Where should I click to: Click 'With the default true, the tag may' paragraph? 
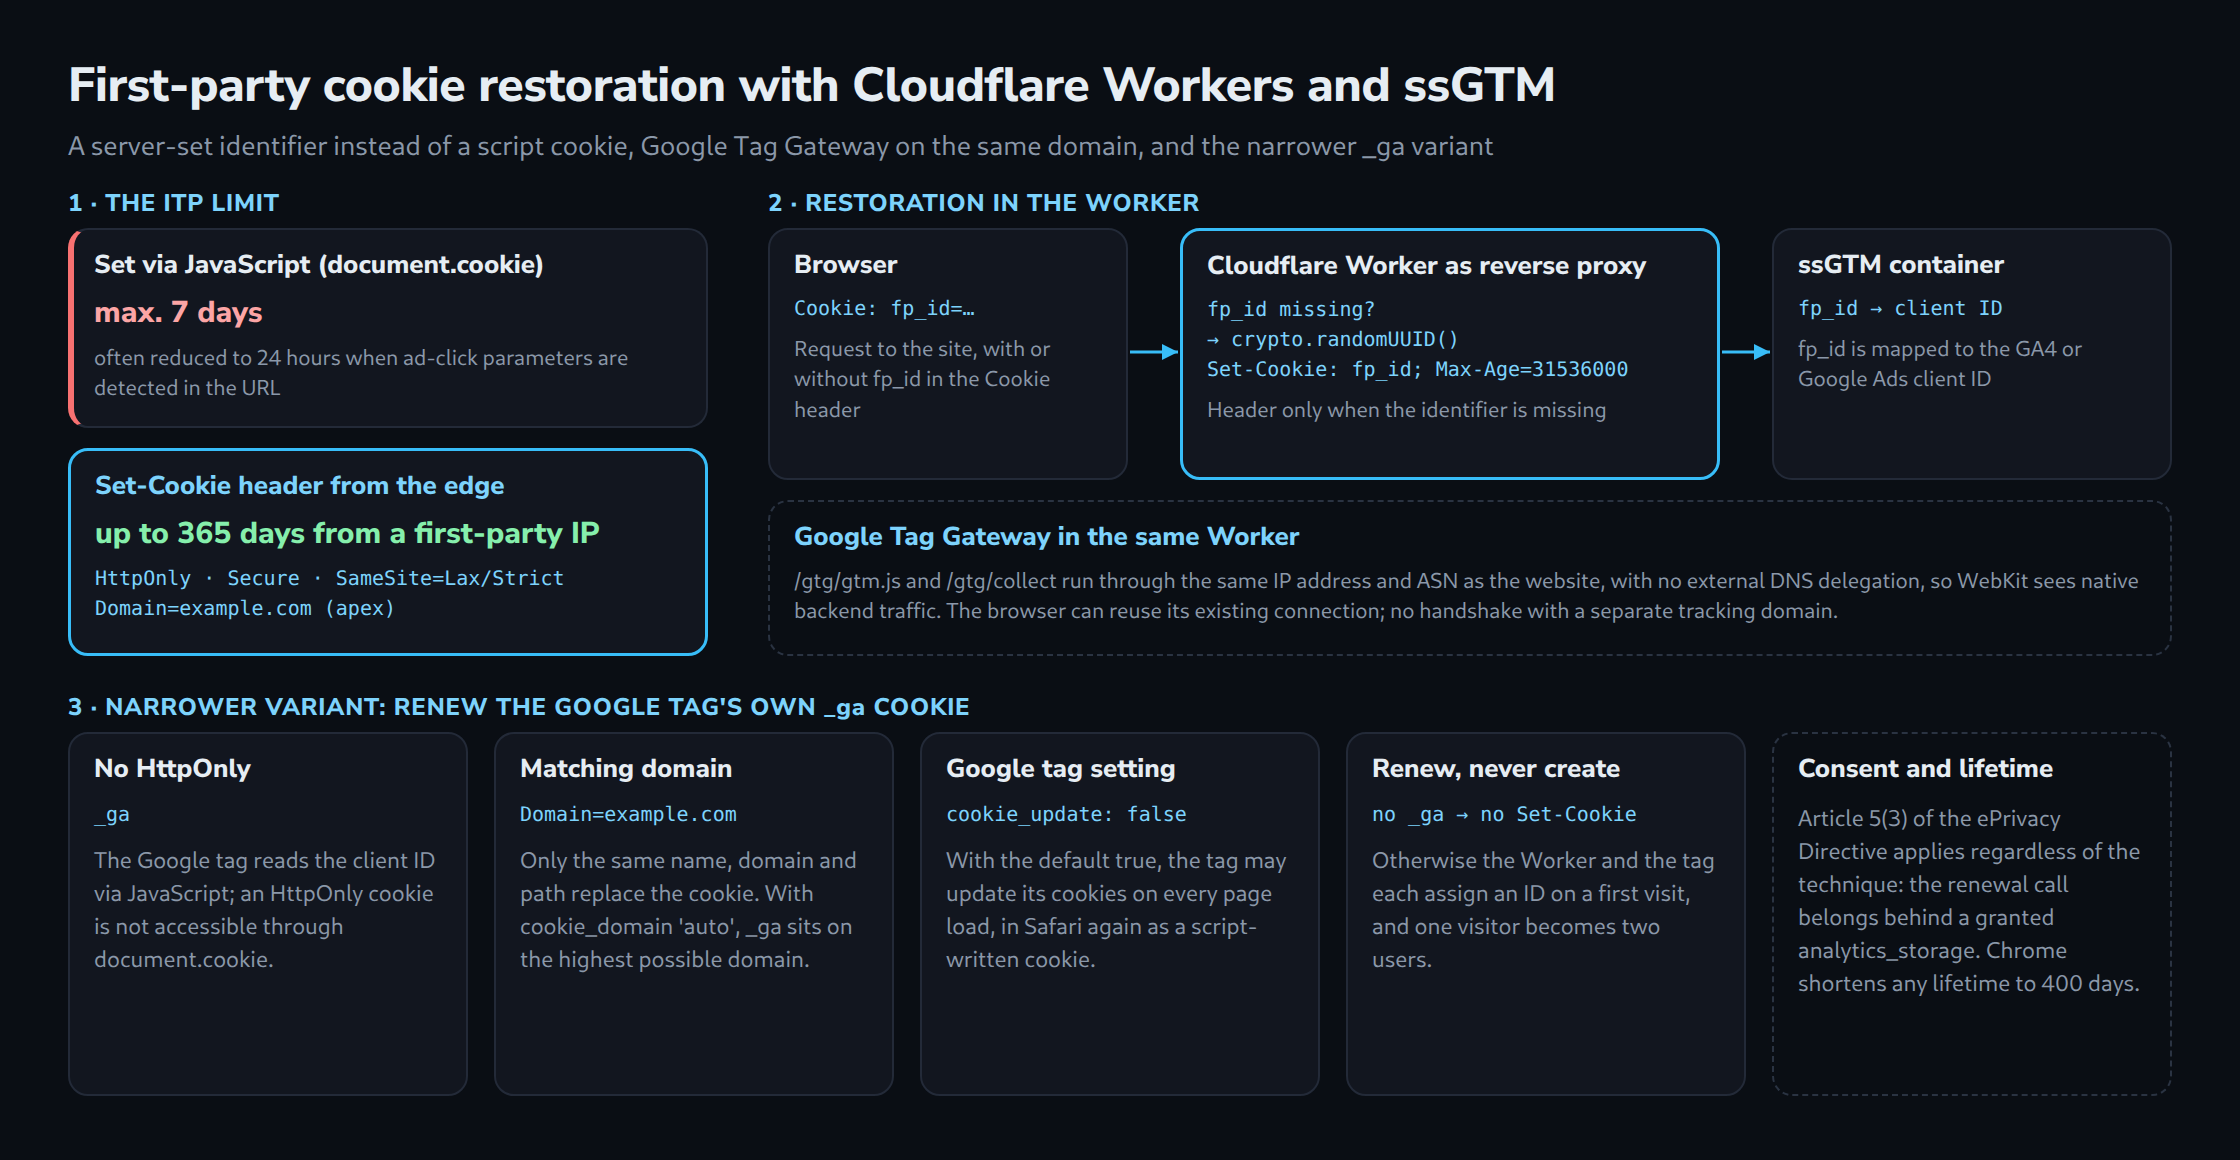pyautogui.click(x=1116, y=910)
